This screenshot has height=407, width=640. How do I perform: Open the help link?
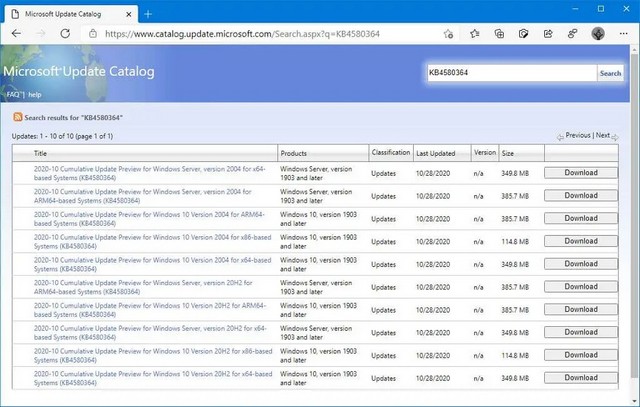pos(35,94)
